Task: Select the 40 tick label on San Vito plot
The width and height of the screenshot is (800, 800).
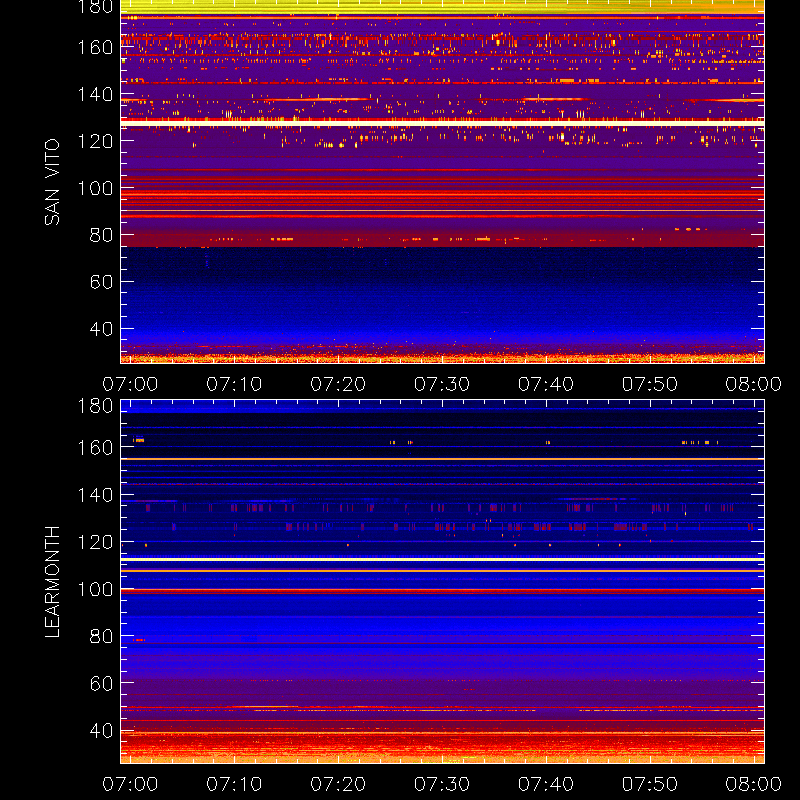Action: point(101,329)
